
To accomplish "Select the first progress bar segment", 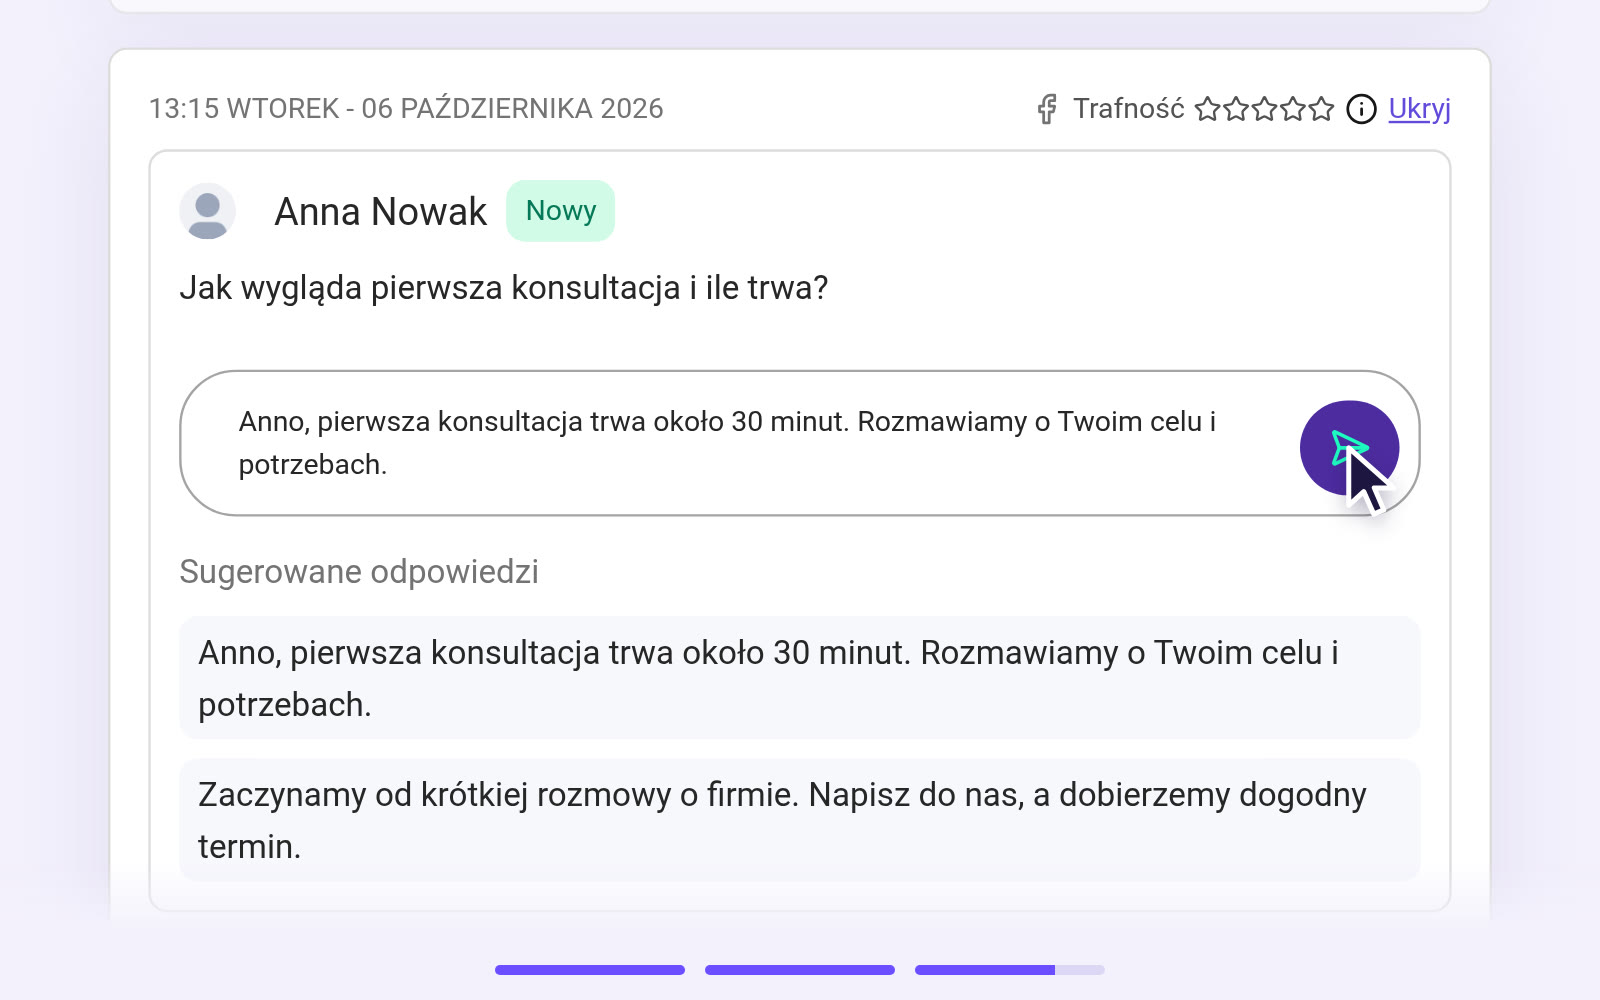I will 590,970.
